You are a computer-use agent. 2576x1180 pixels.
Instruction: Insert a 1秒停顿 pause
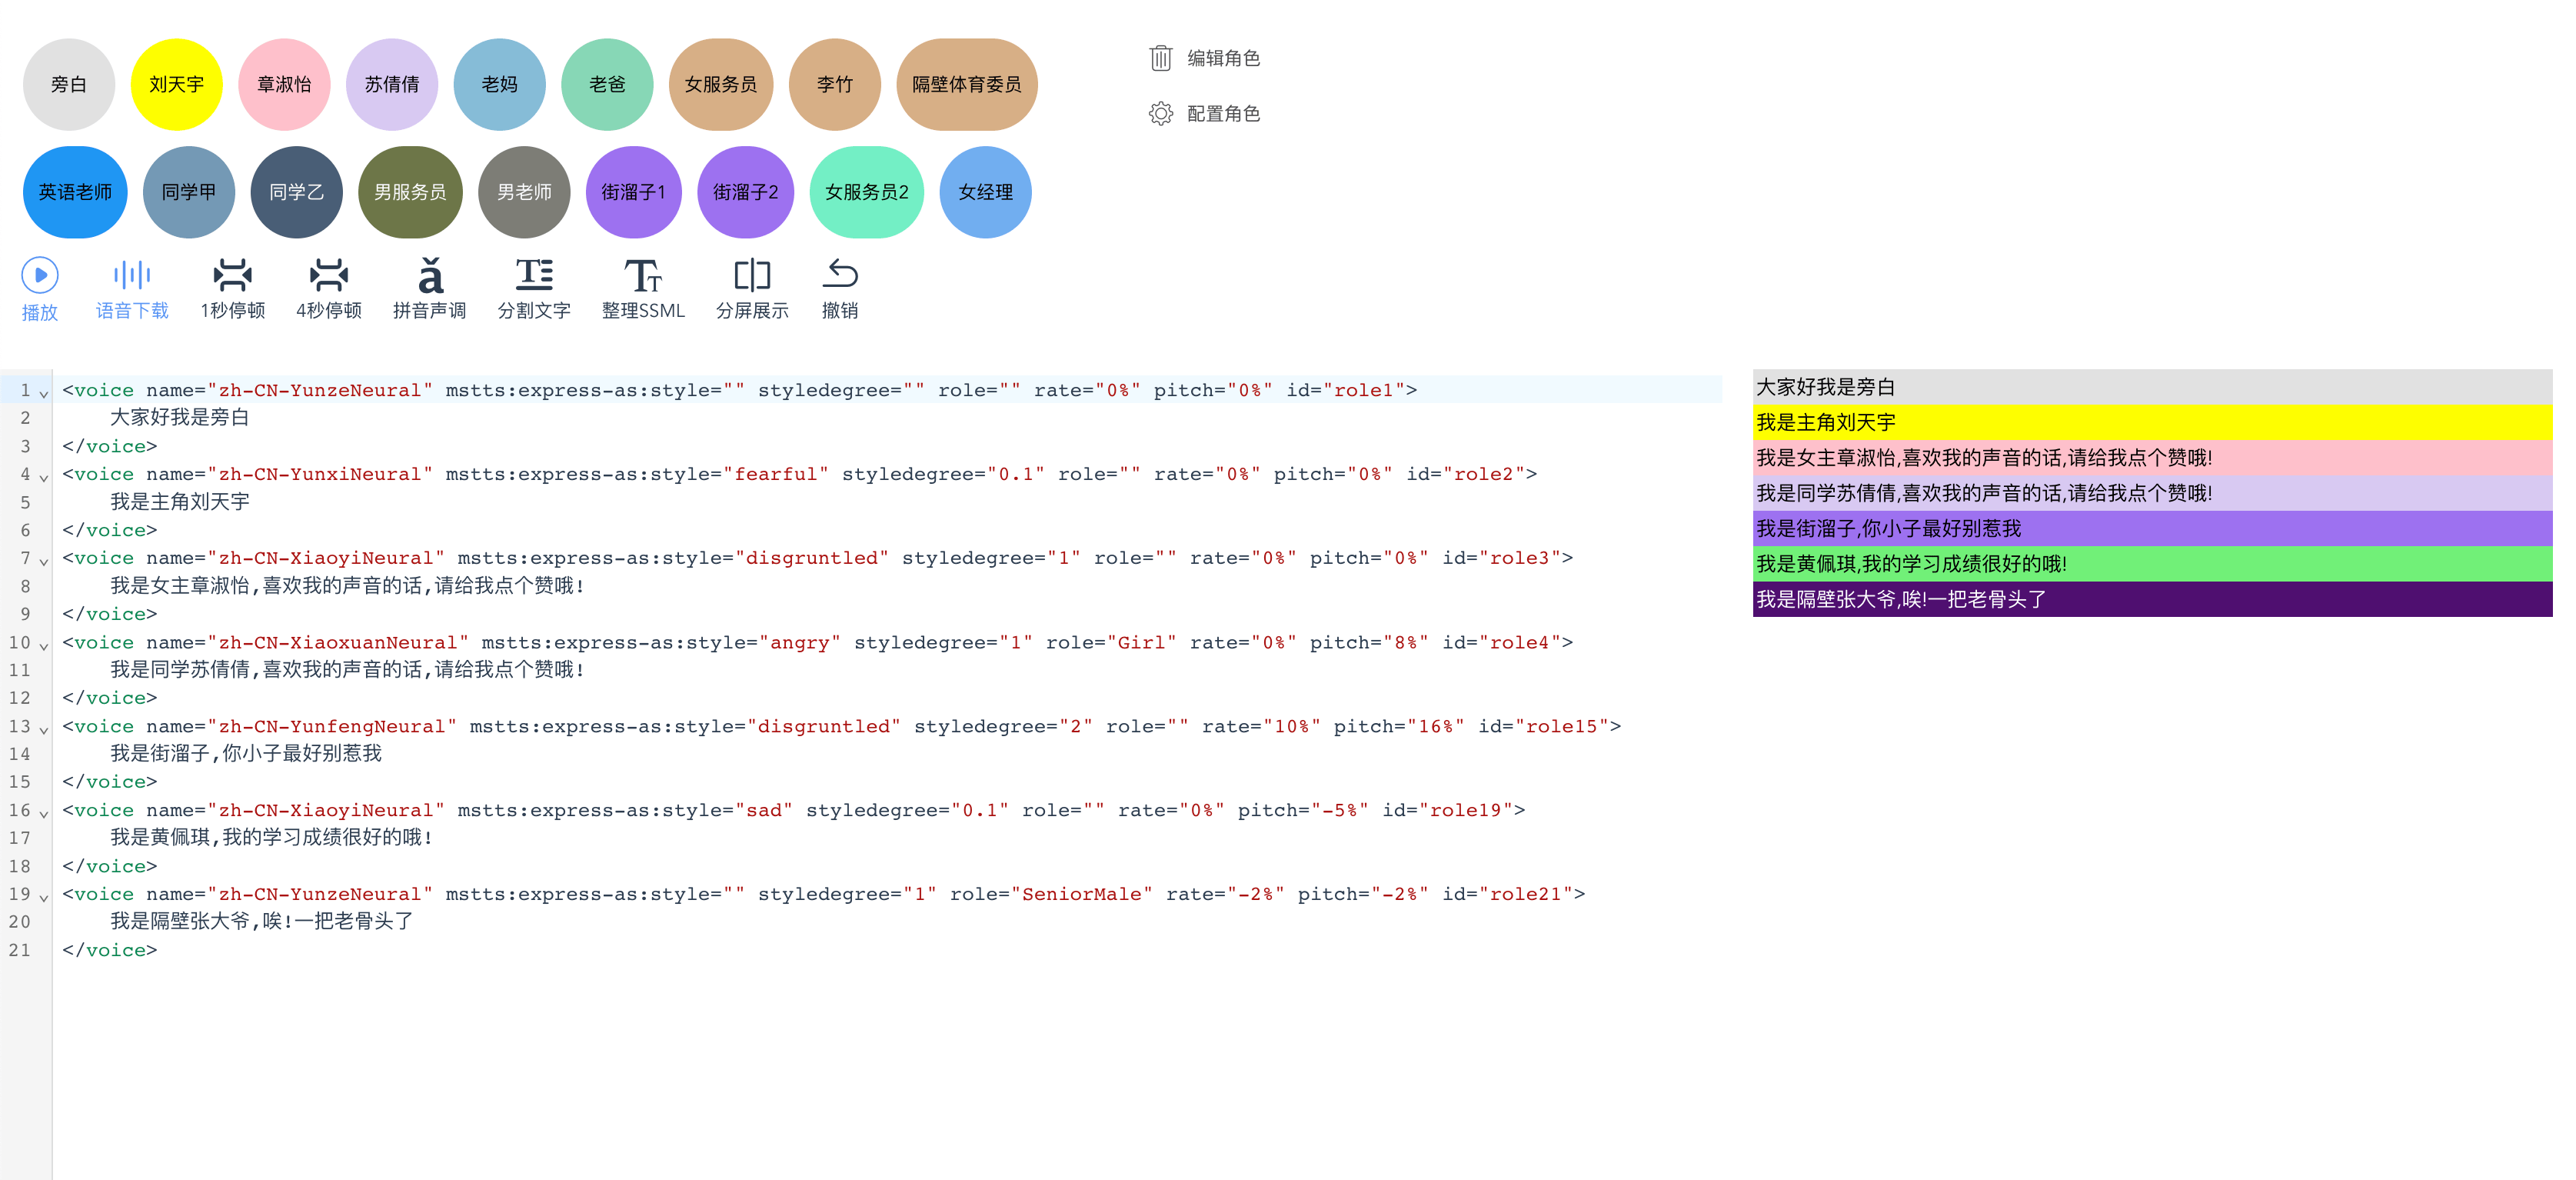233,272
